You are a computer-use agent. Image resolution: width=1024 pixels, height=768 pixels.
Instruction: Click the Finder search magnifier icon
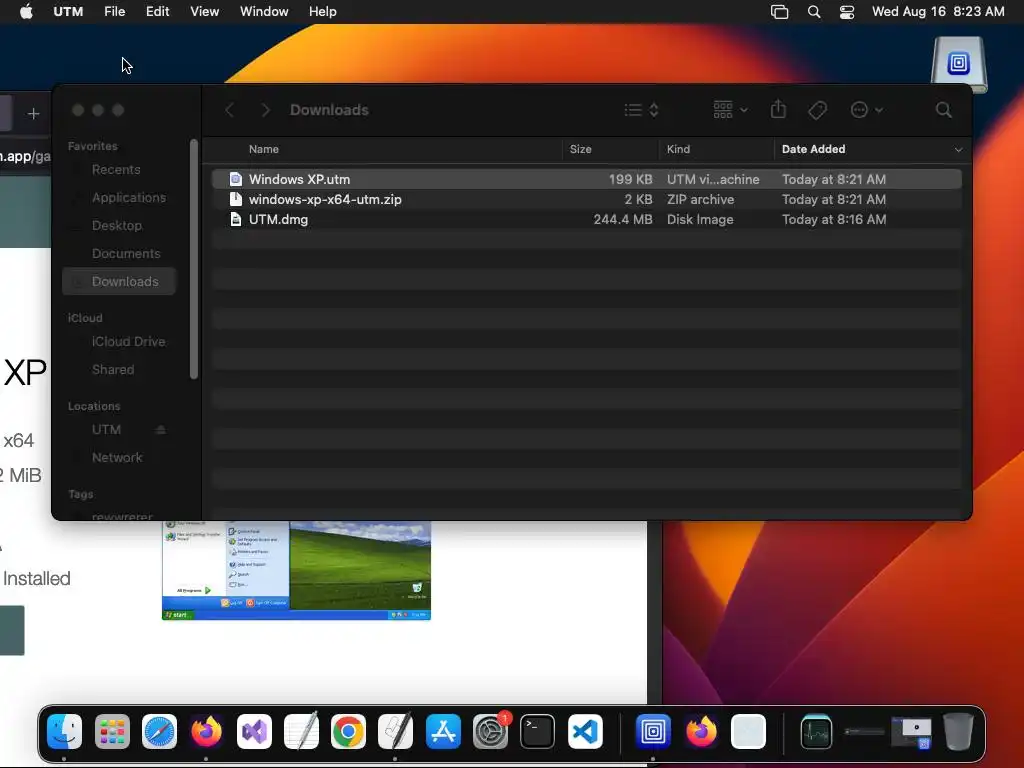[944, 110]
